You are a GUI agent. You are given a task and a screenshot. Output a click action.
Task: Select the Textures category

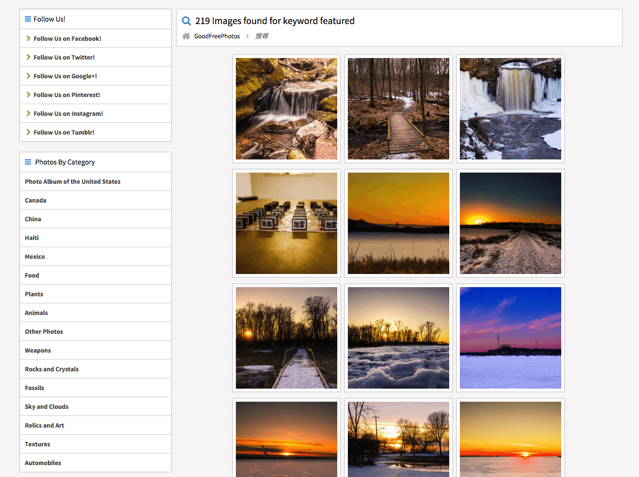pos(37,444)
